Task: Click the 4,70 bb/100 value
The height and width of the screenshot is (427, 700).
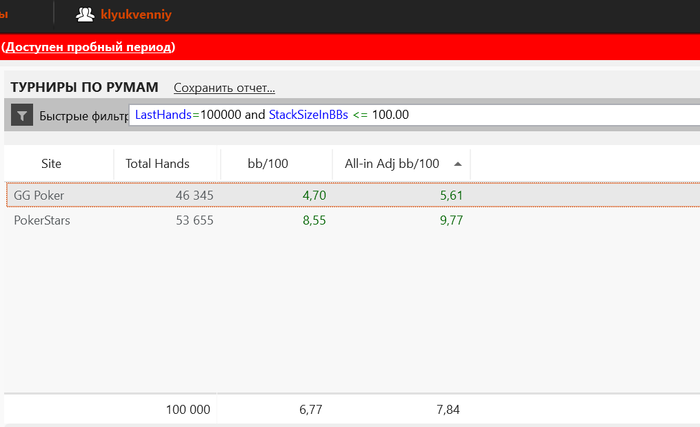Action: 314,195
